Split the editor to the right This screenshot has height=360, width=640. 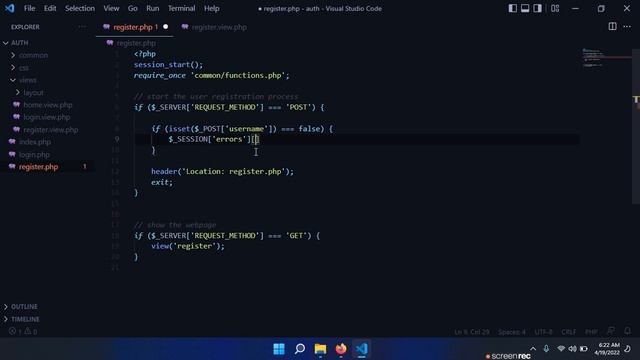[x=612, y=27]
